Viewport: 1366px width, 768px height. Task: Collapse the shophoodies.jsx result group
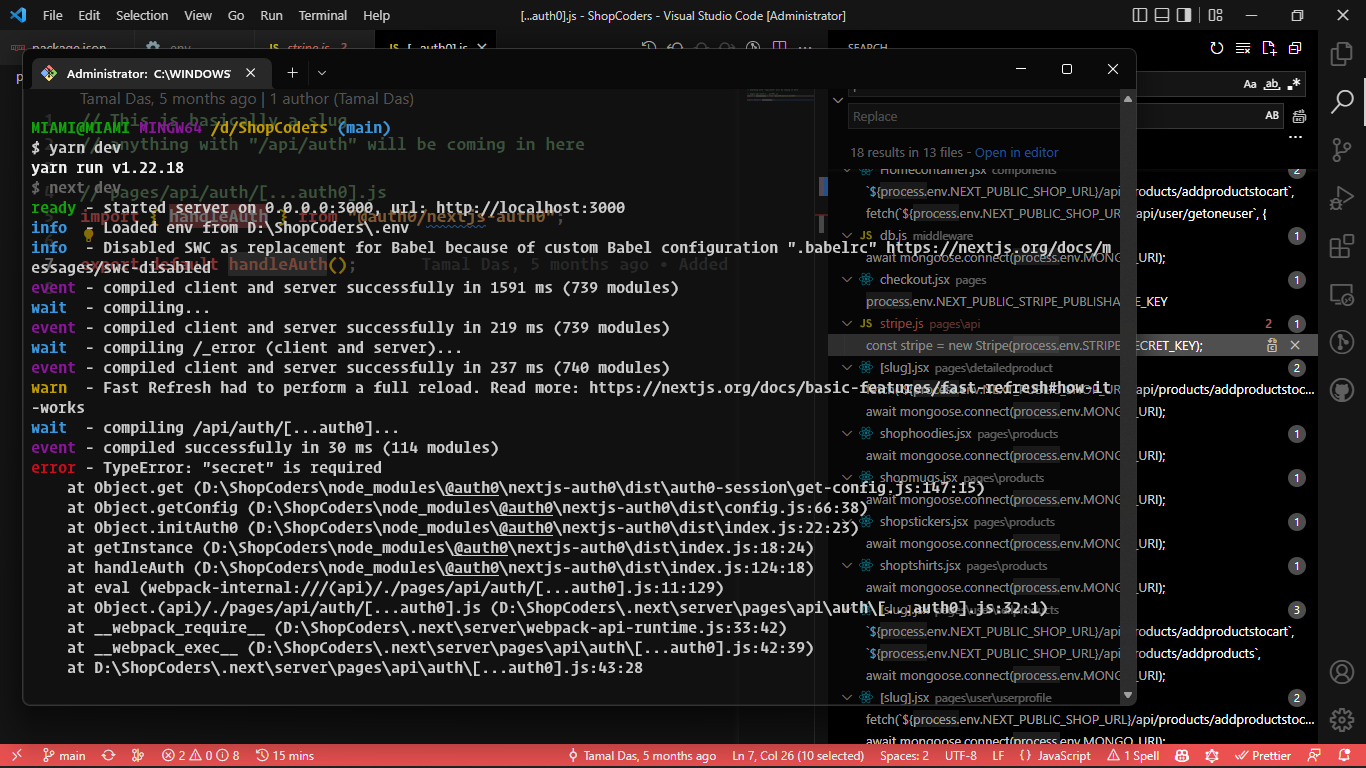(x=847, y=434)
